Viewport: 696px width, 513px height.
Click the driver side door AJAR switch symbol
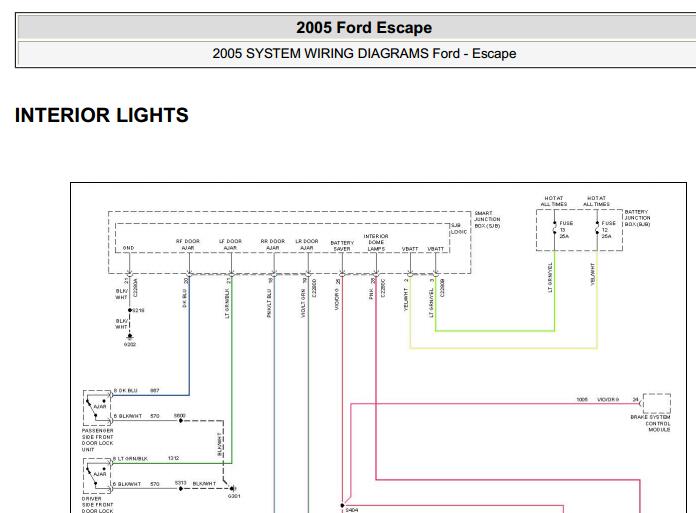pos(97,474)
